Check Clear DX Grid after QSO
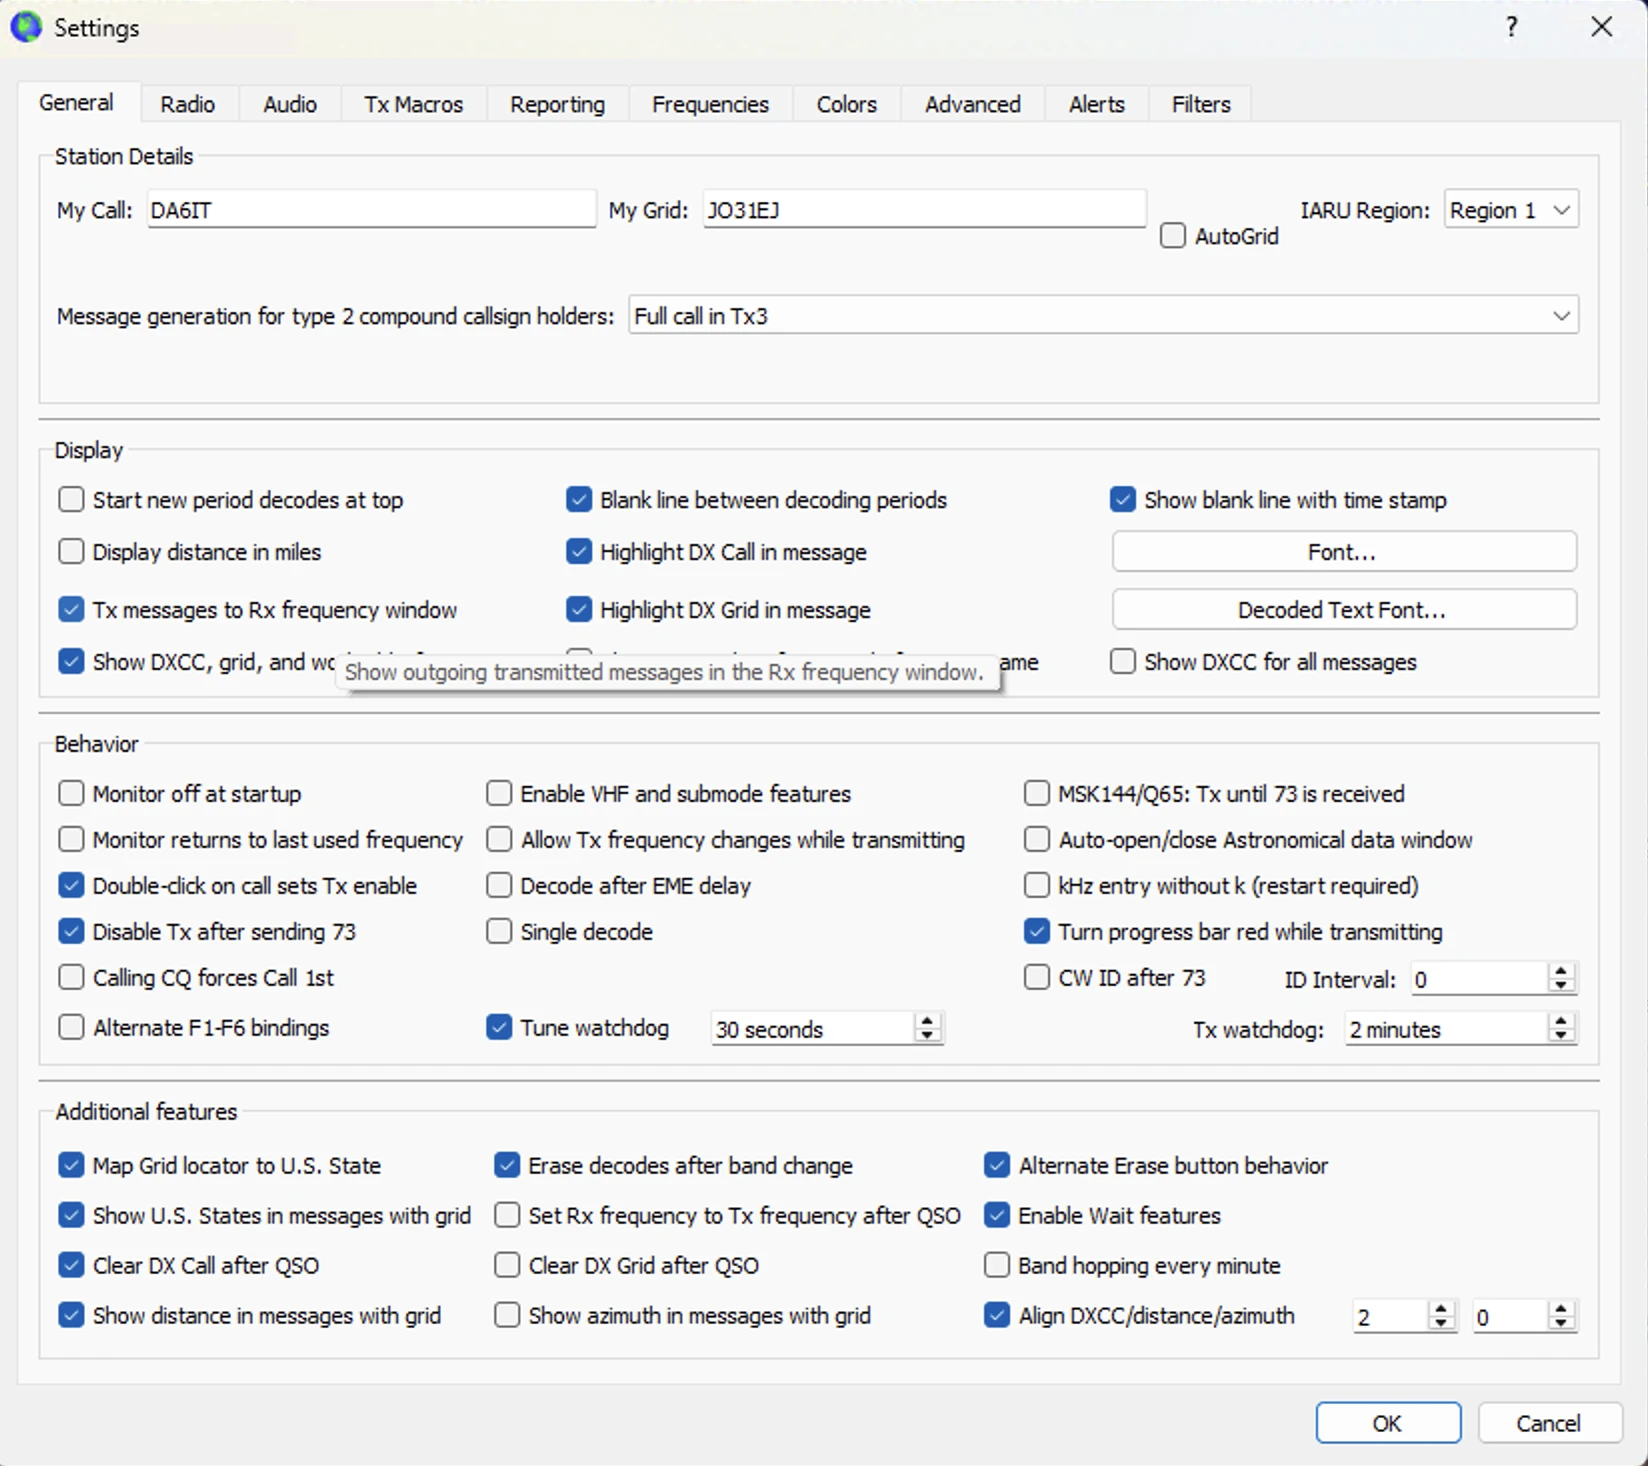 (507, 1265)
